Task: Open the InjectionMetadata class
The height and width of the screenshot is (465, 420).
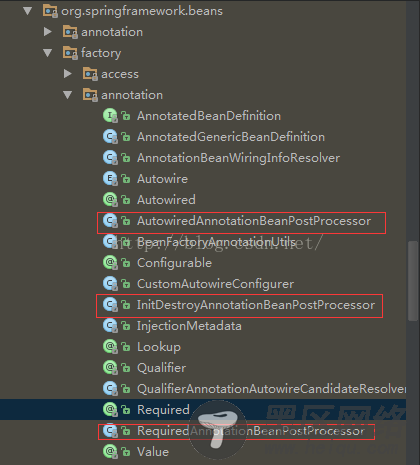Action: pos(189,326)
